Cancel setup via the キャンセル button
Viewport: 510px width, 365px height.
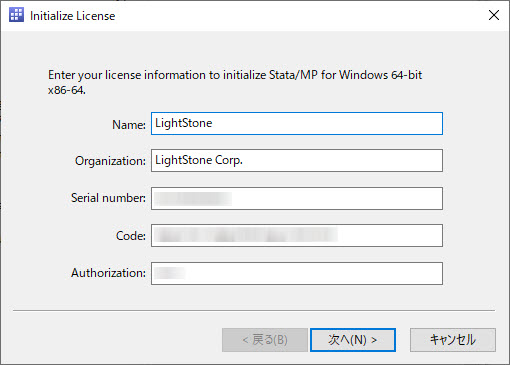[x=453, y=340]
